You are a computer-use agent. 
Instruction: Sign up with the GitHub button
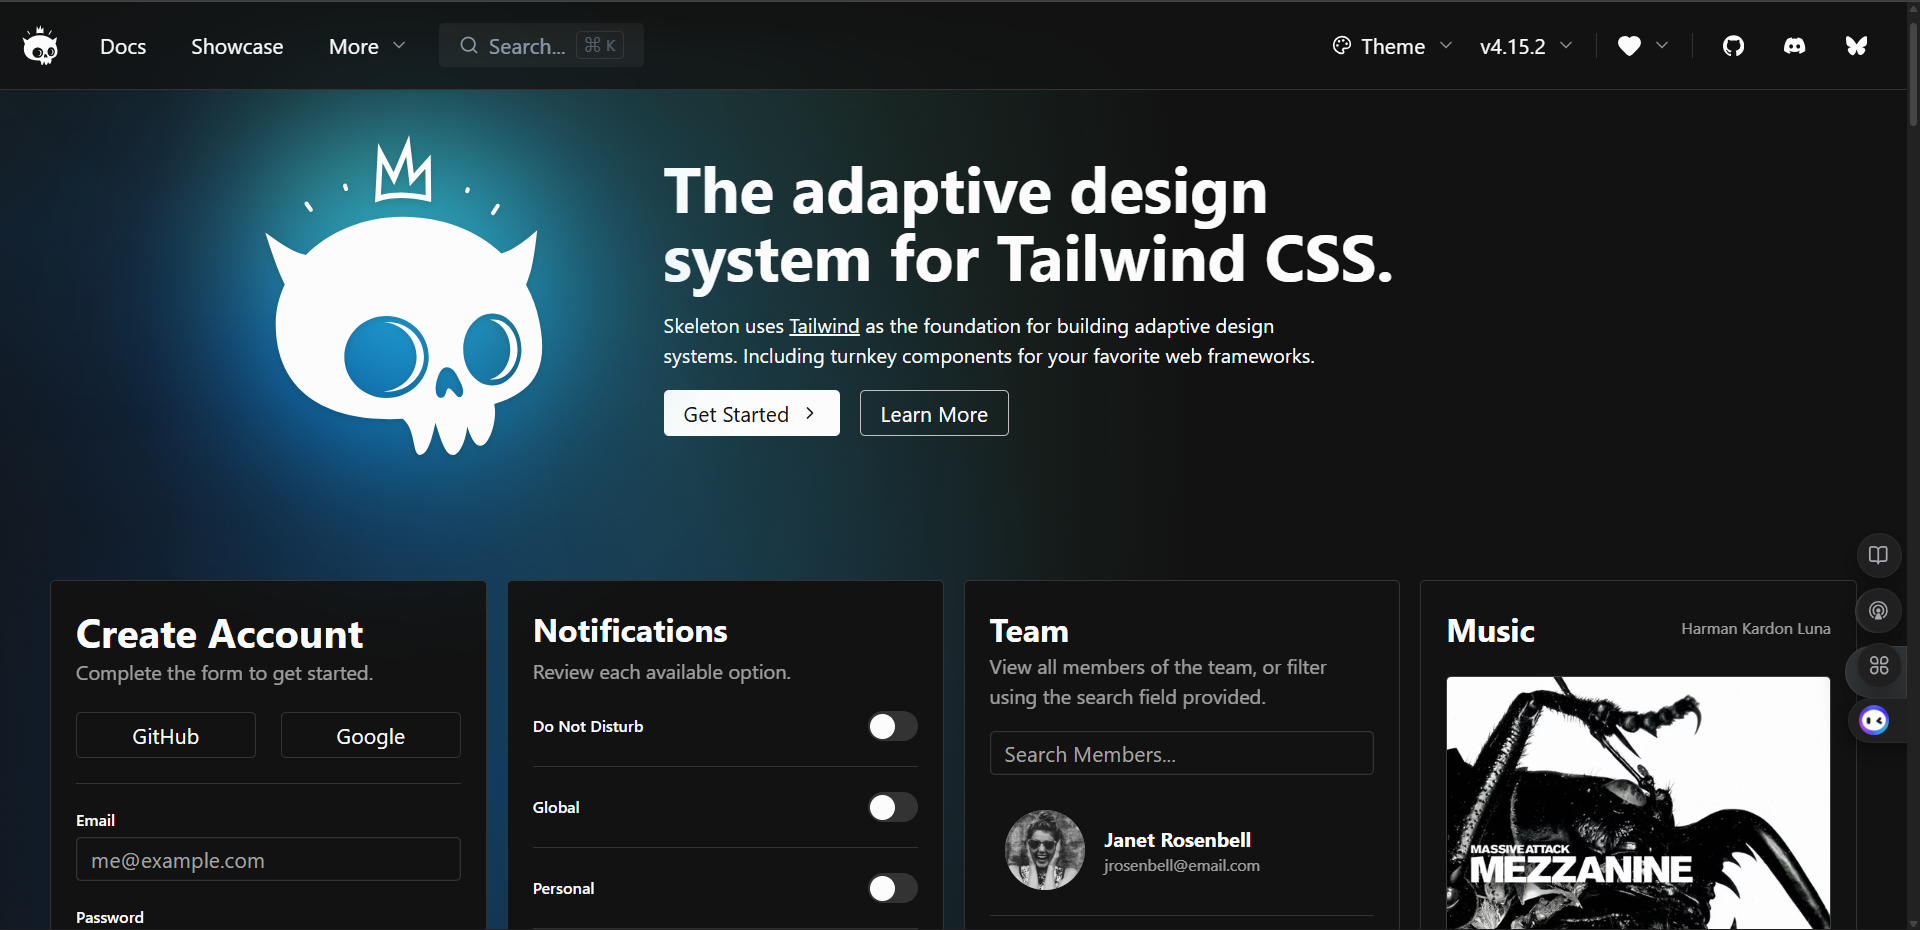pos(166,735)
